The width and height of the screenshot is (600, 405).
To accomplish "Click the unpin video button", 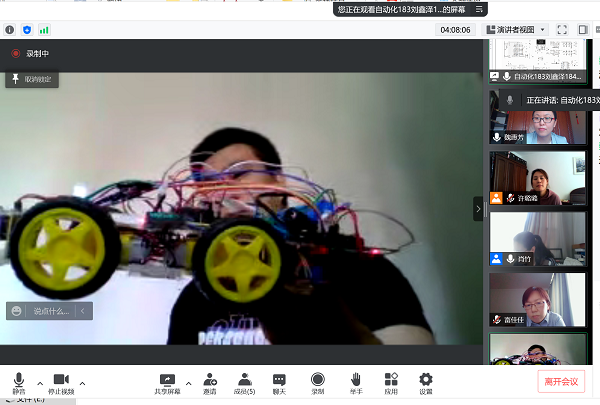I will [31, 78].
